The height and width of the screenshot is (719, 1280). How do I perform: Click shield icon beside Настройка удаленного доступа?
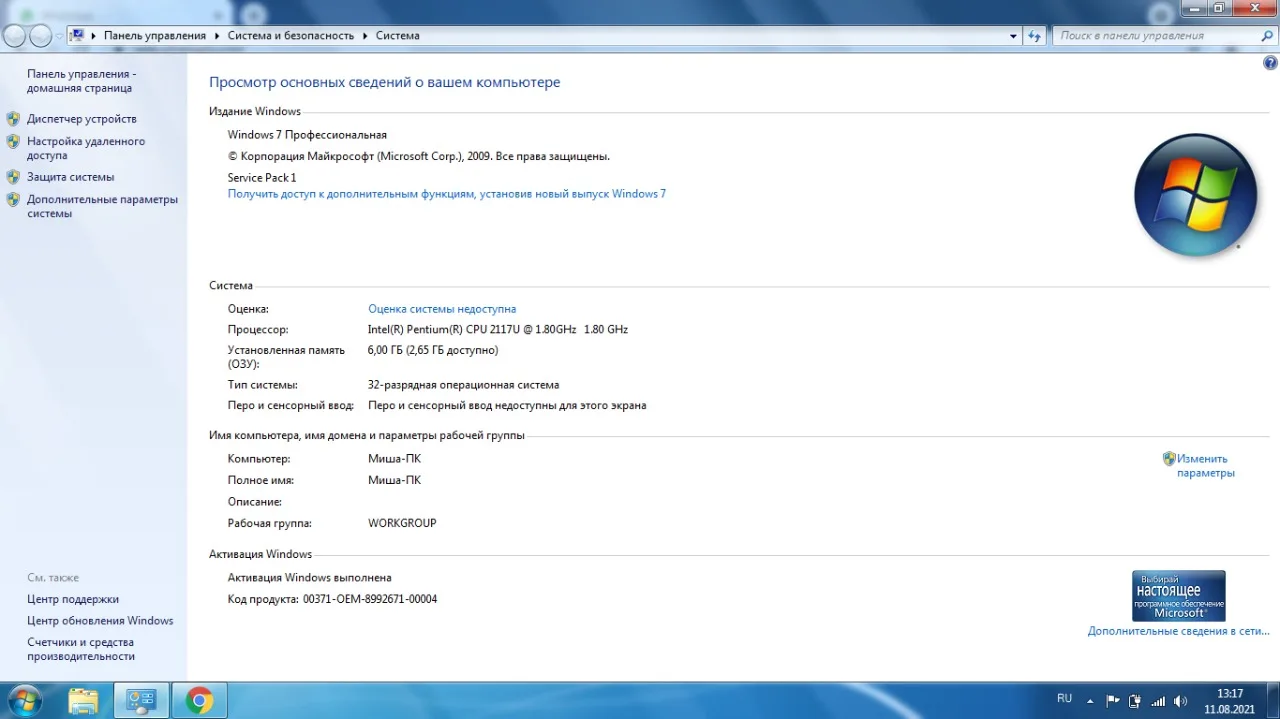pyautogui.click(x=13, y=142)
